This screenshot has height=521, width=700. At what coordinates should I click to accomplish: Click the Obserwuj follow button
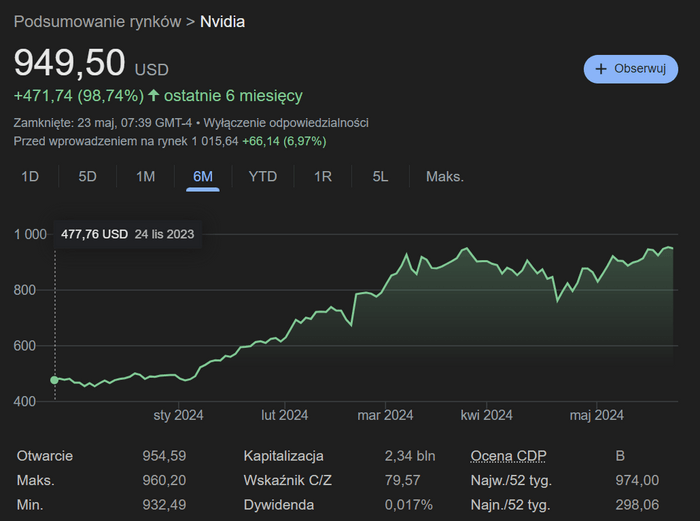[630, 69]
